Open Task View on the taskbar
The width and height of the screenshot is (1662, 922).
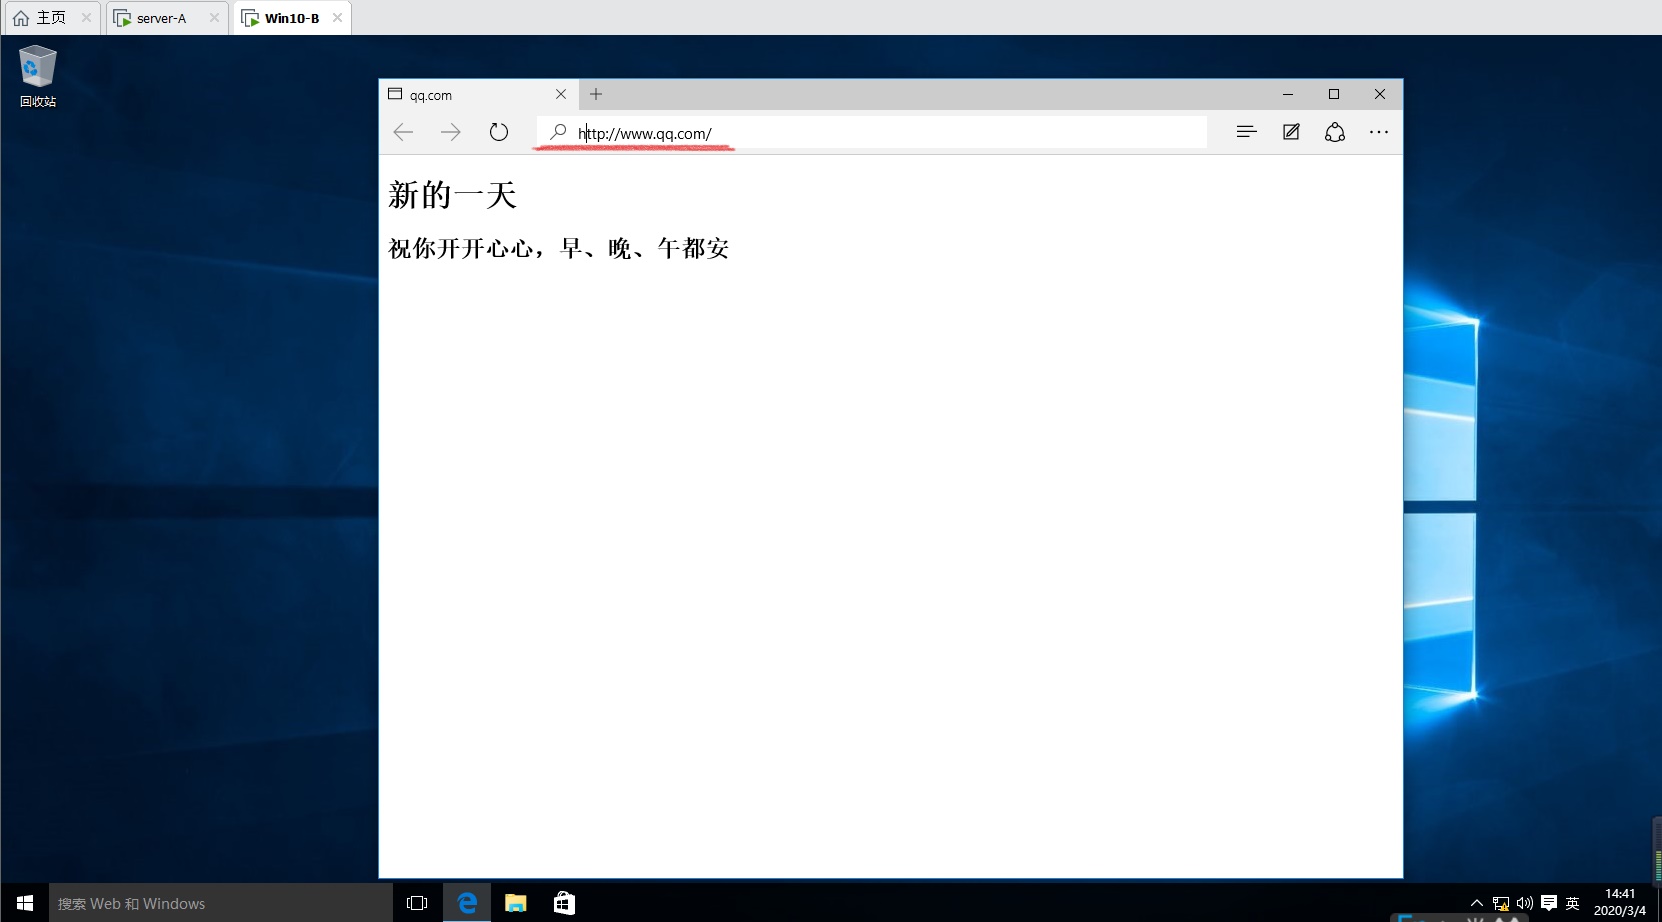click(417, 903)
